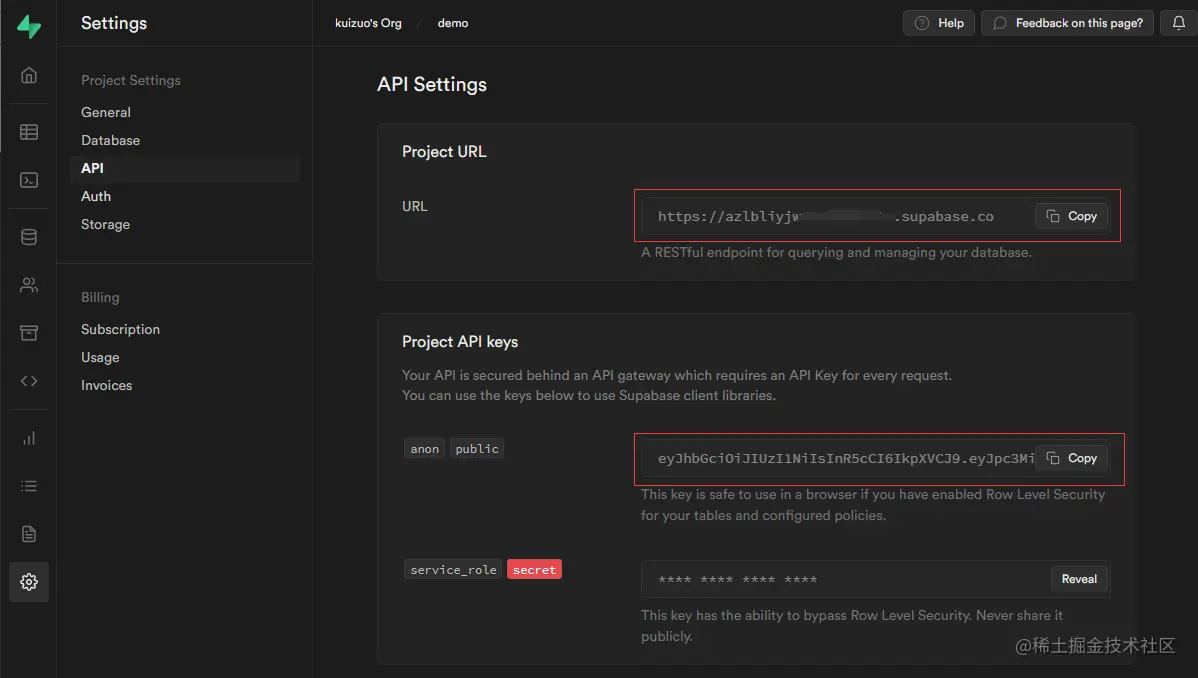Screen dimensions: 1198x678
Task: Open the Logs list icon
Action: [29, 486]
